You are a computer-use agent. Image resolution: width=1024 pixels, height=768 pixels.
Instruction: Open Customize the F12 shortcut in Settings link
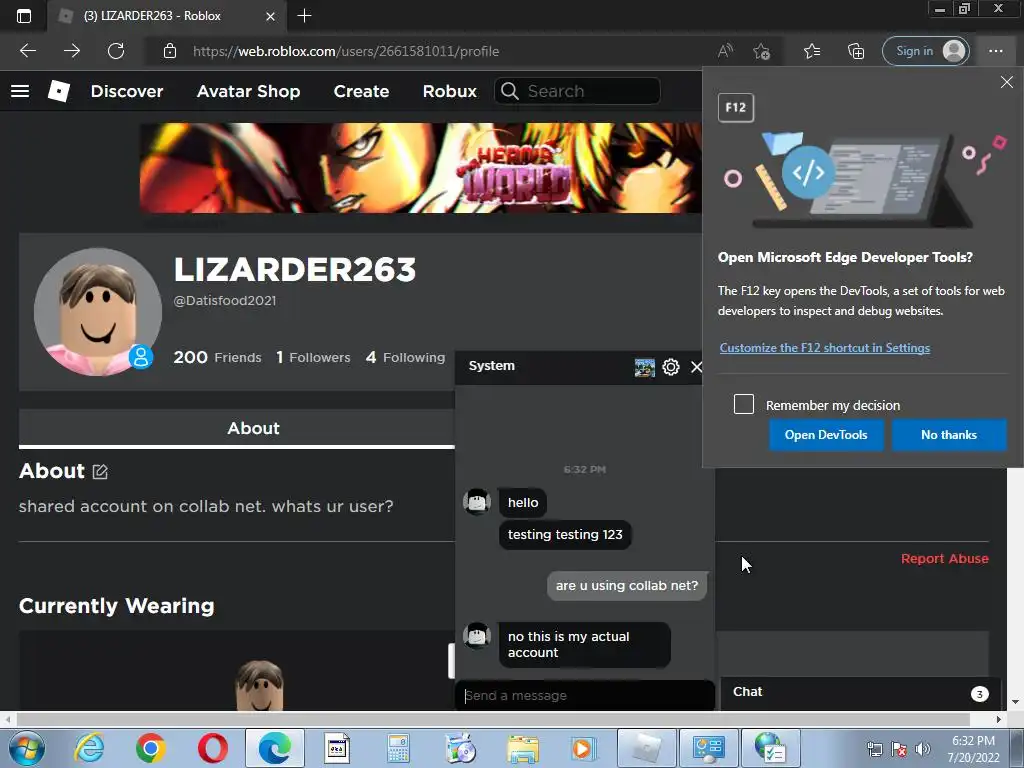(824, 348)
